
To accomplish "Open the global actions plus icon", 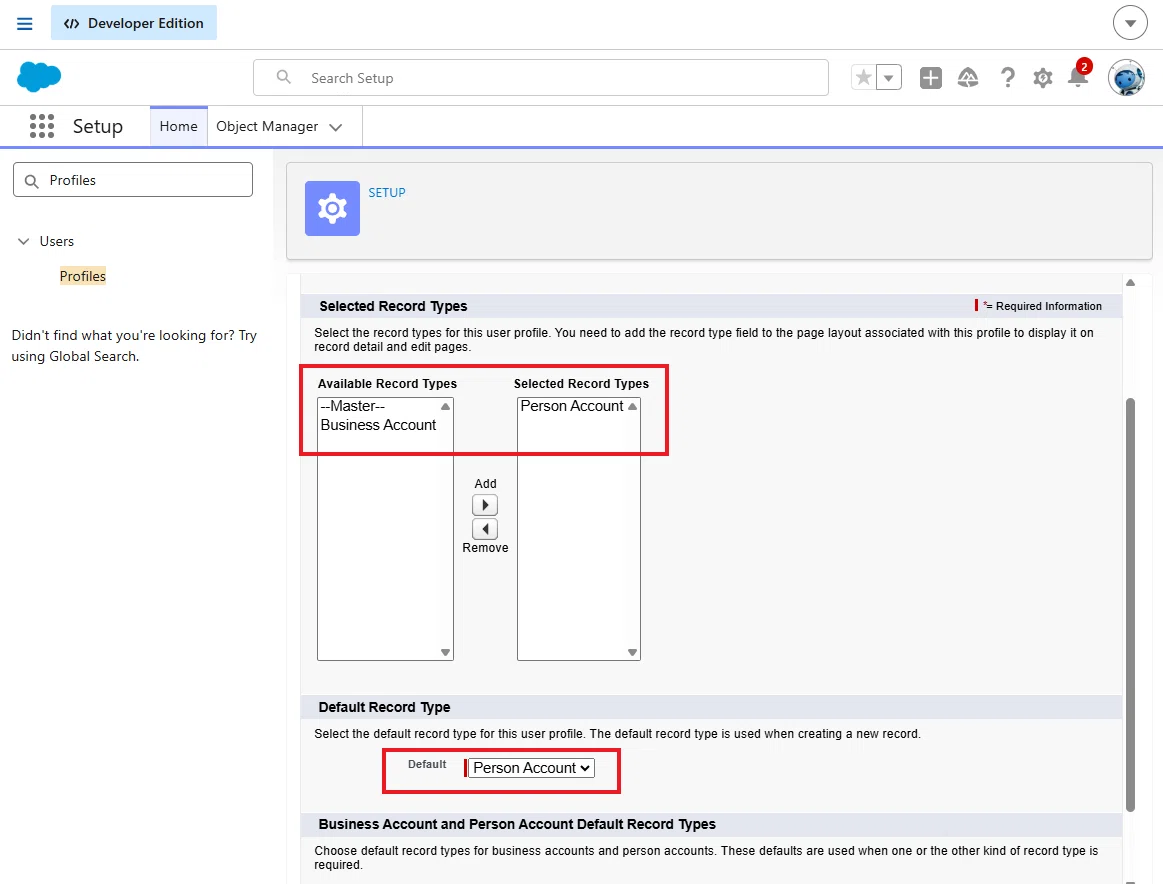I will (930, 77).
